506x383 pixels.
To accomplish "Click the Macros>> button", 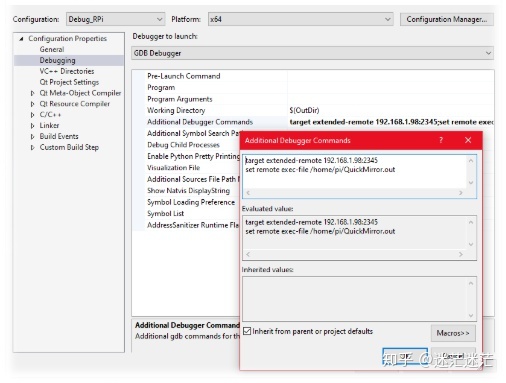I will pyautogui.click(x=453, y=333).
